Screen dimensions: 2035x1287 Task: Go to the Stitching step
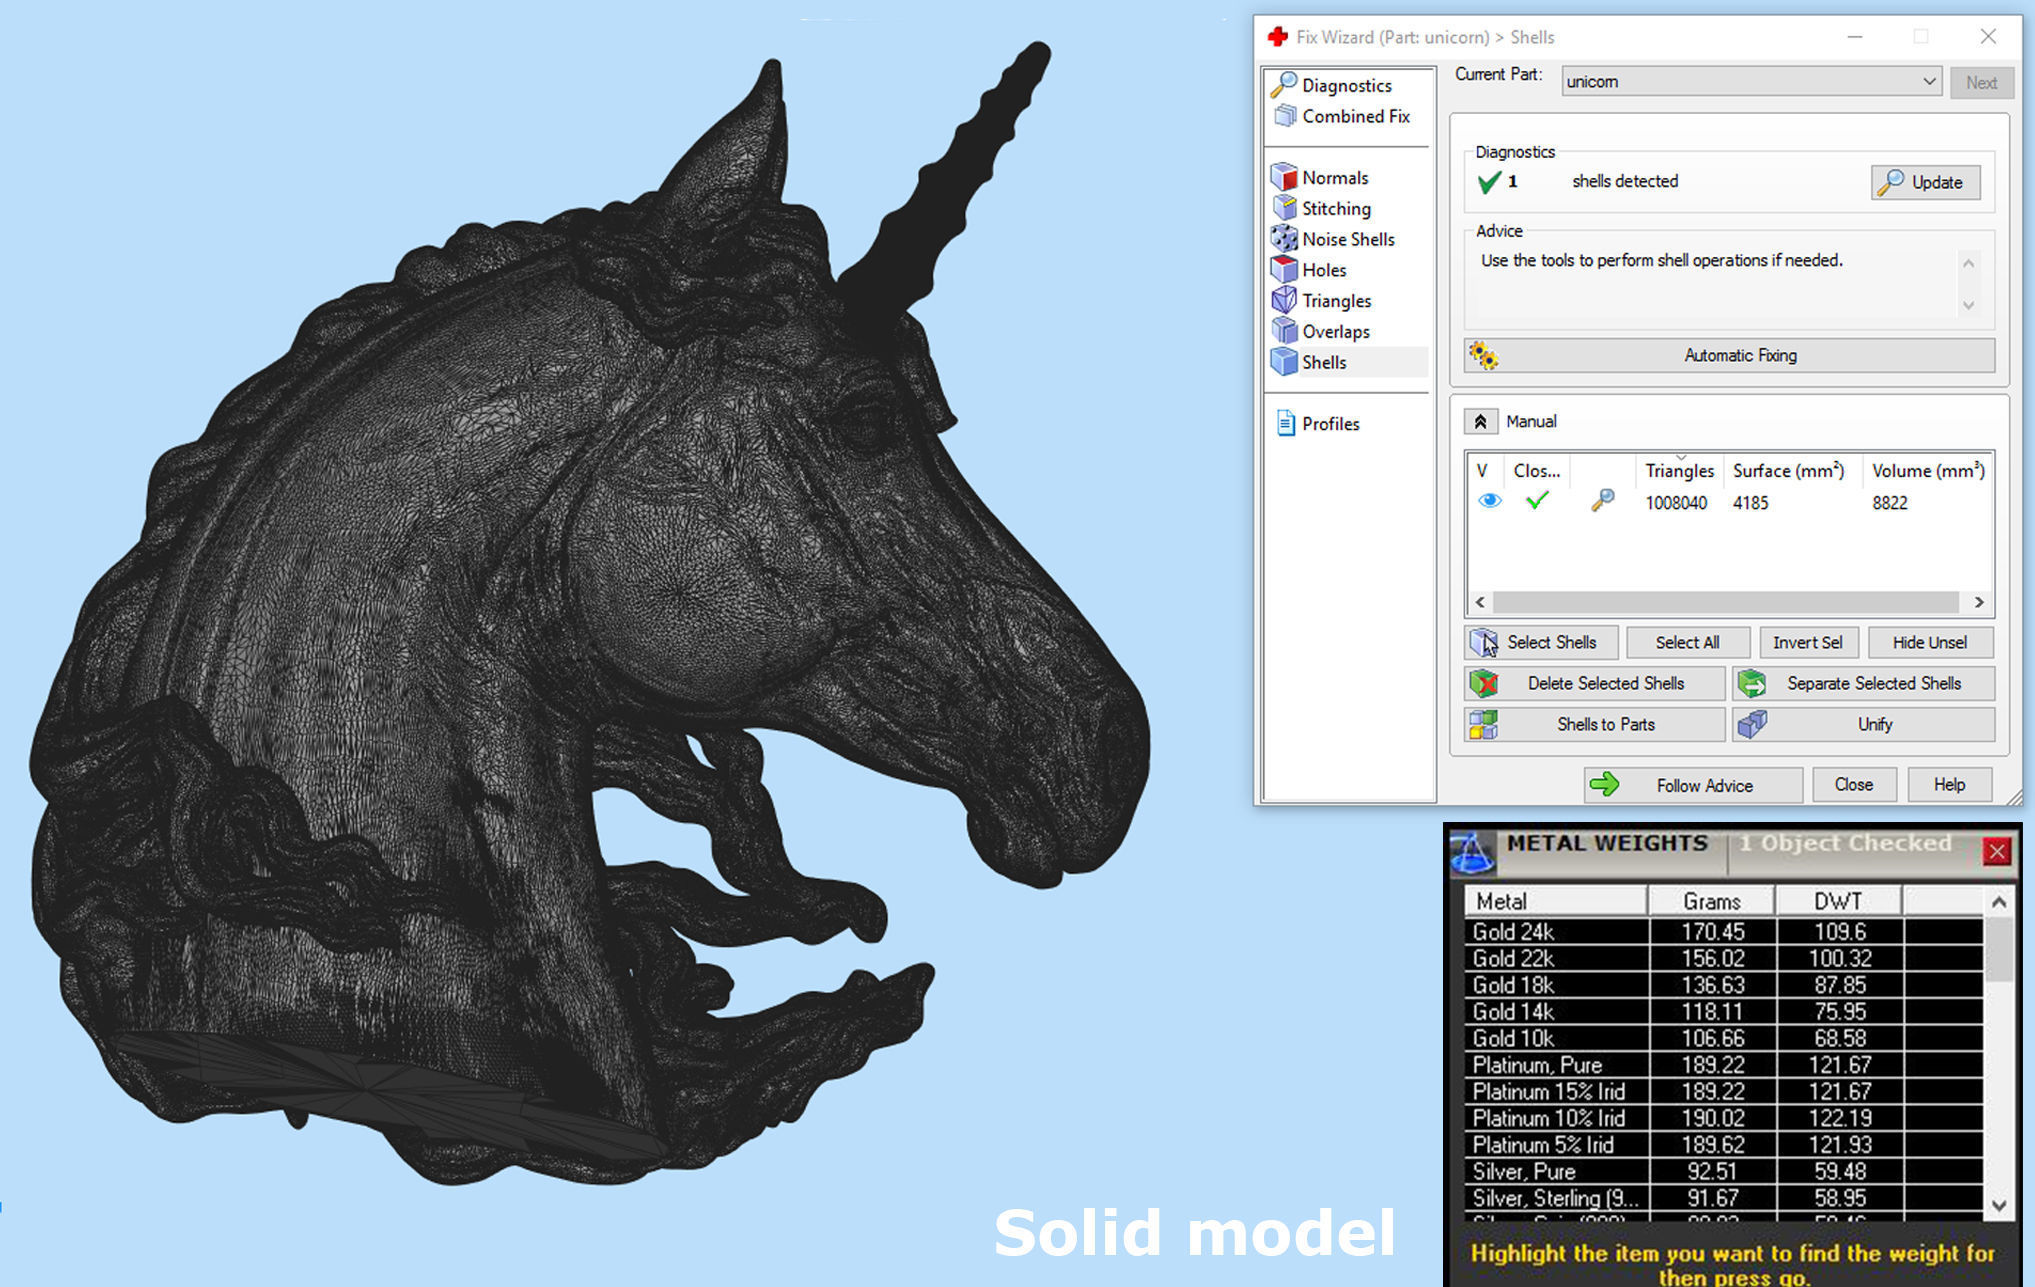[x=1335, y=209]
